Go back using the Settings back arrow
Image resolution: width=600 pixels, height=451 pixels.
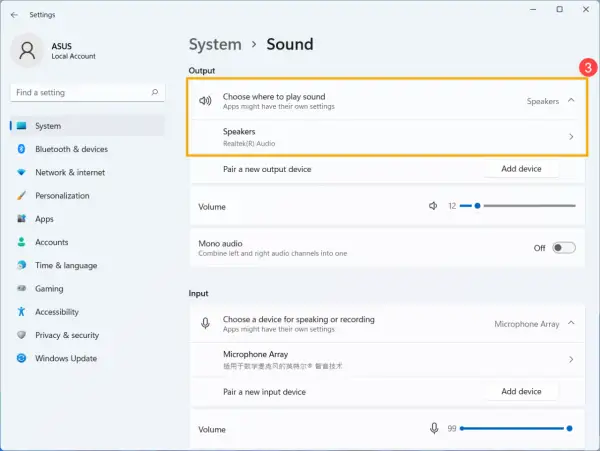click(x=14, y=15)
